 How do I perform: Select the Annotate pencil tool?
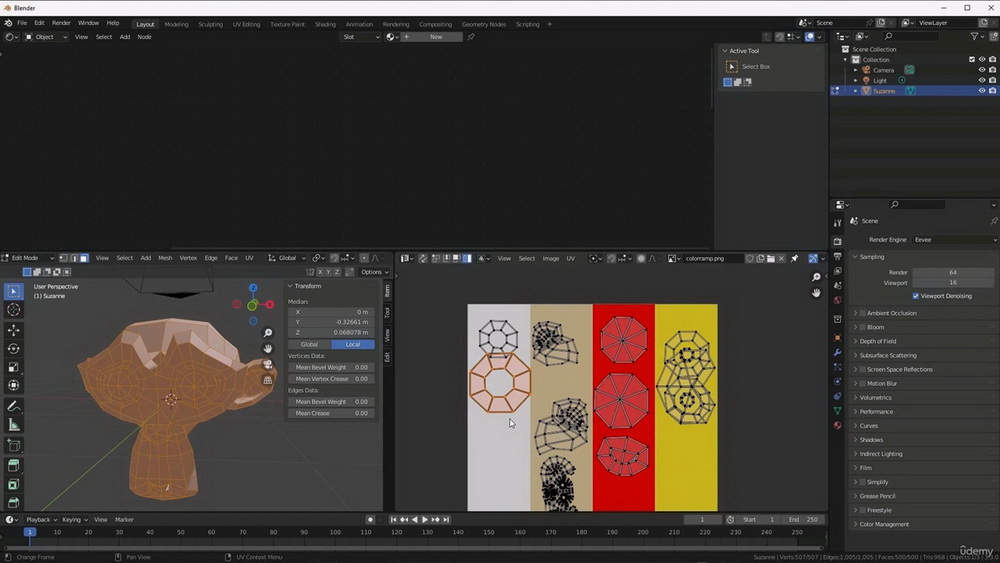click(13, 406)
